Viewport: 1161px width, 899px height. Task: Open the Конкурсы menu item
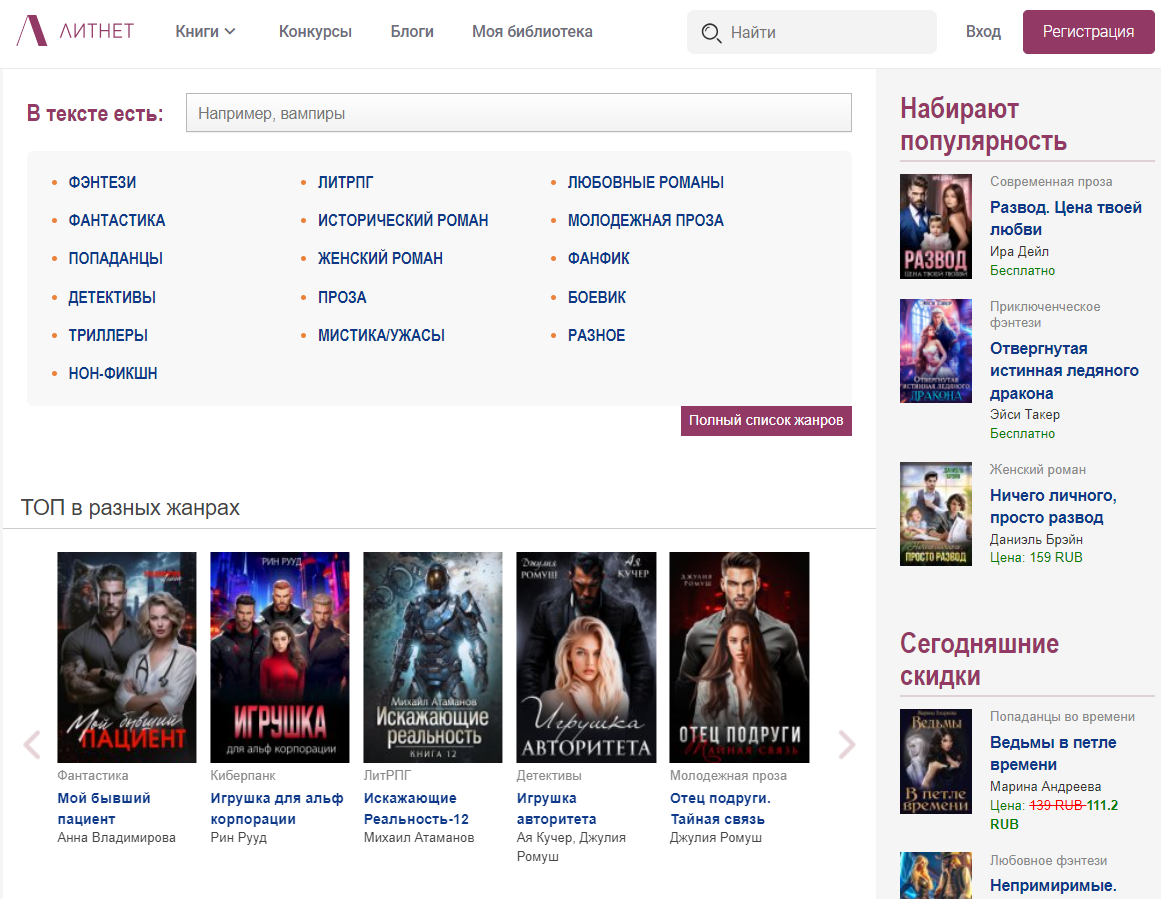315,31
